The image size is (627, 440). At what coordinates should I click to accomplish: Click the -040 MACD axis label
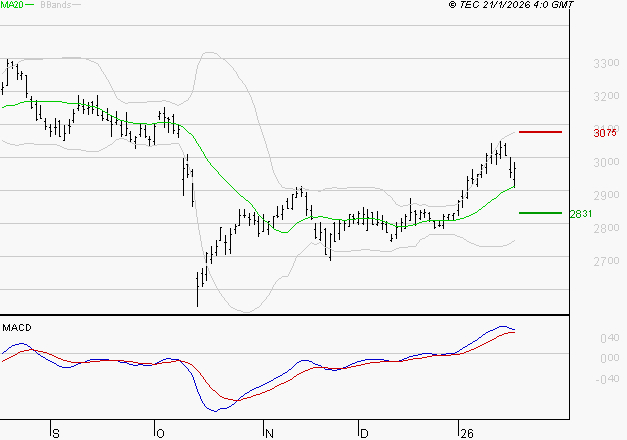(x=607, y=379)
